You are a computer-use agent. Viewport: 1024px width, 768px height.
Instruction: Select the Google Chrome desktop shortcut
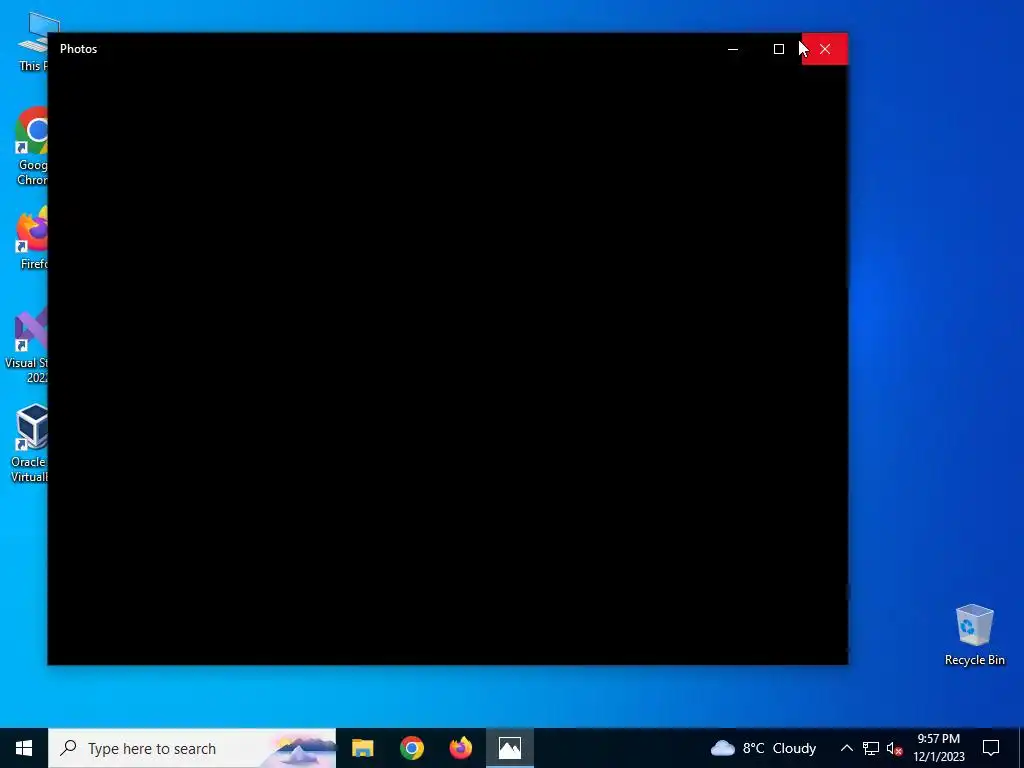click(31, 146)
